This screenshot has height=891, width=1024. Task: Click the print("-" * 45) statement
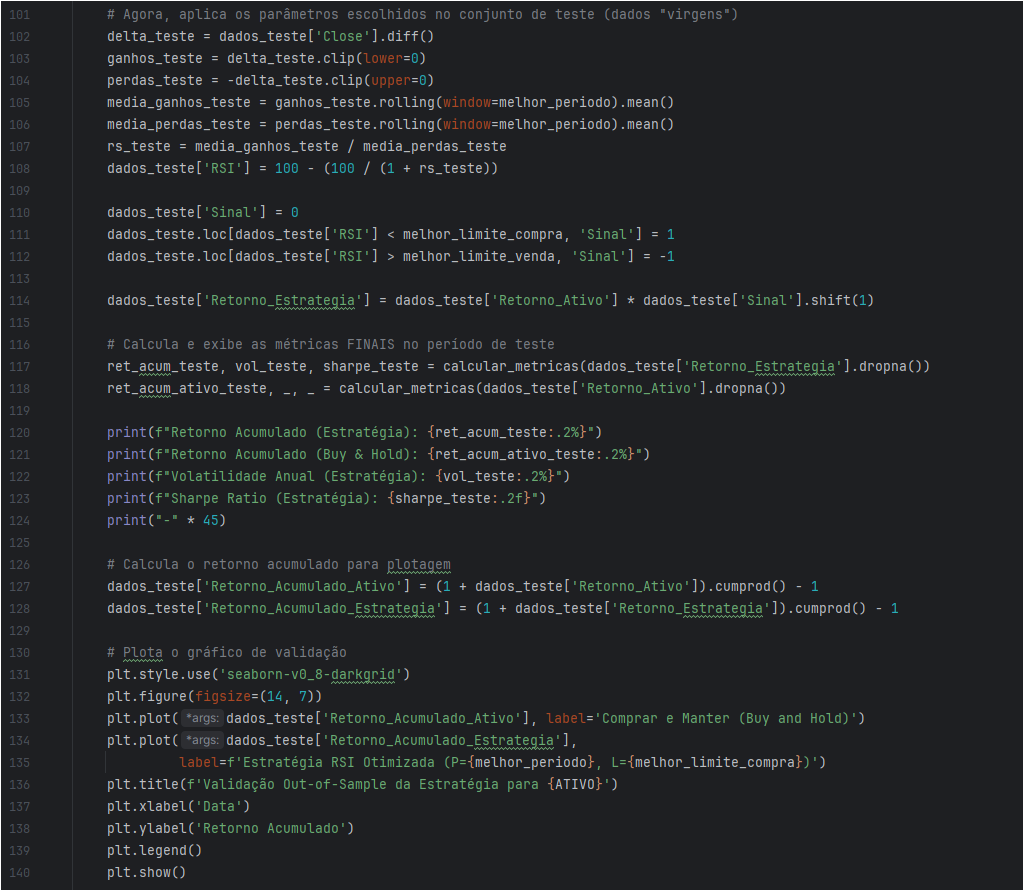pyautogui.click(x=166, y=520)
